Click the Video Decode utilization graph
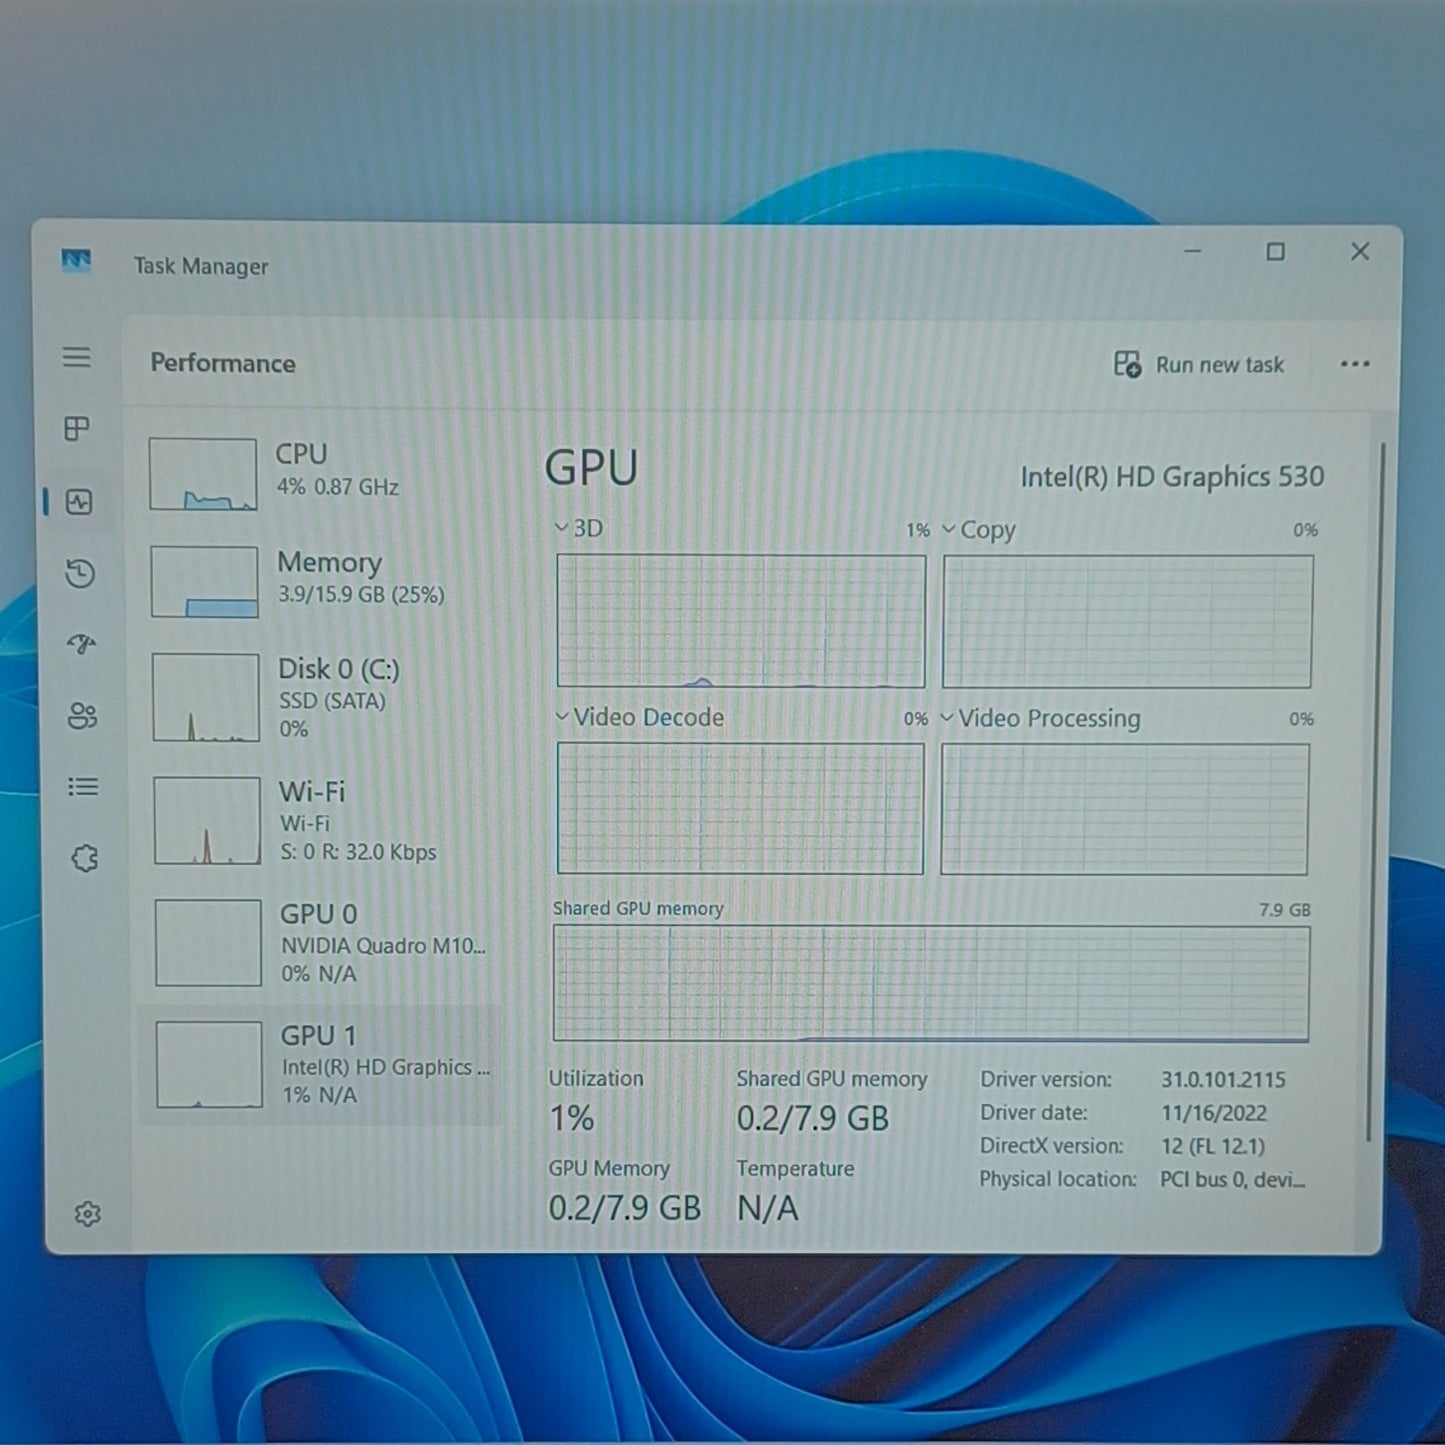 [740, 808]
